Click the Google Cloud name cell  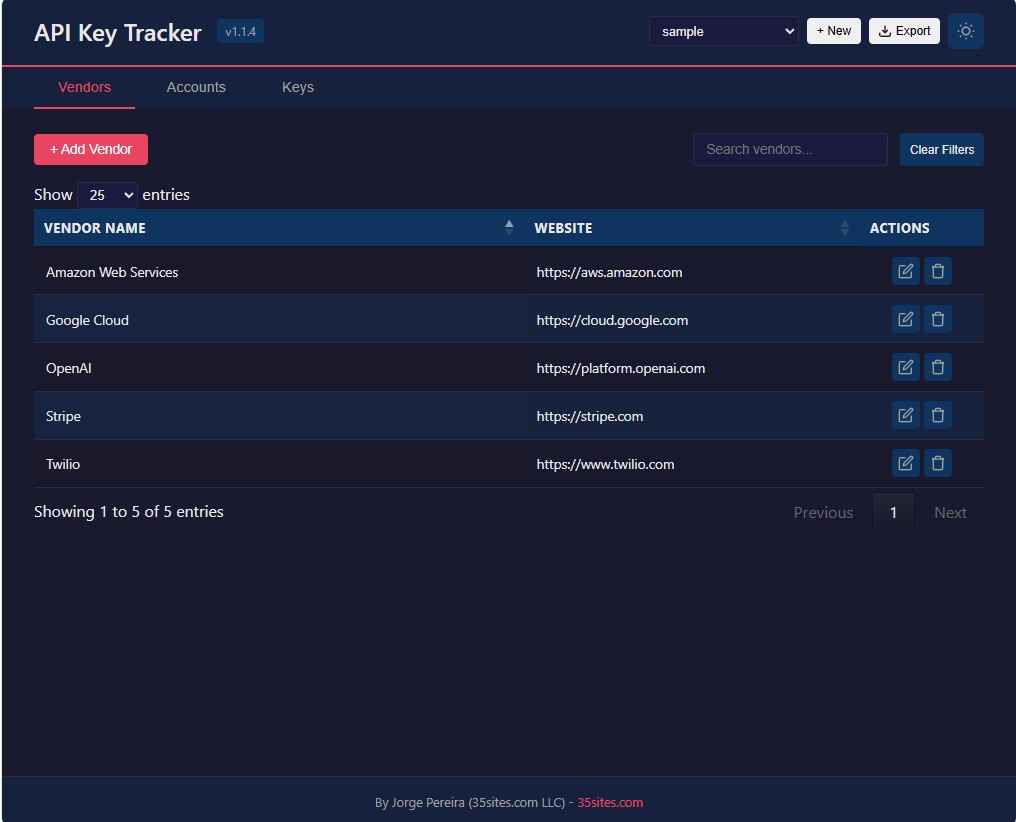(281, 319)
